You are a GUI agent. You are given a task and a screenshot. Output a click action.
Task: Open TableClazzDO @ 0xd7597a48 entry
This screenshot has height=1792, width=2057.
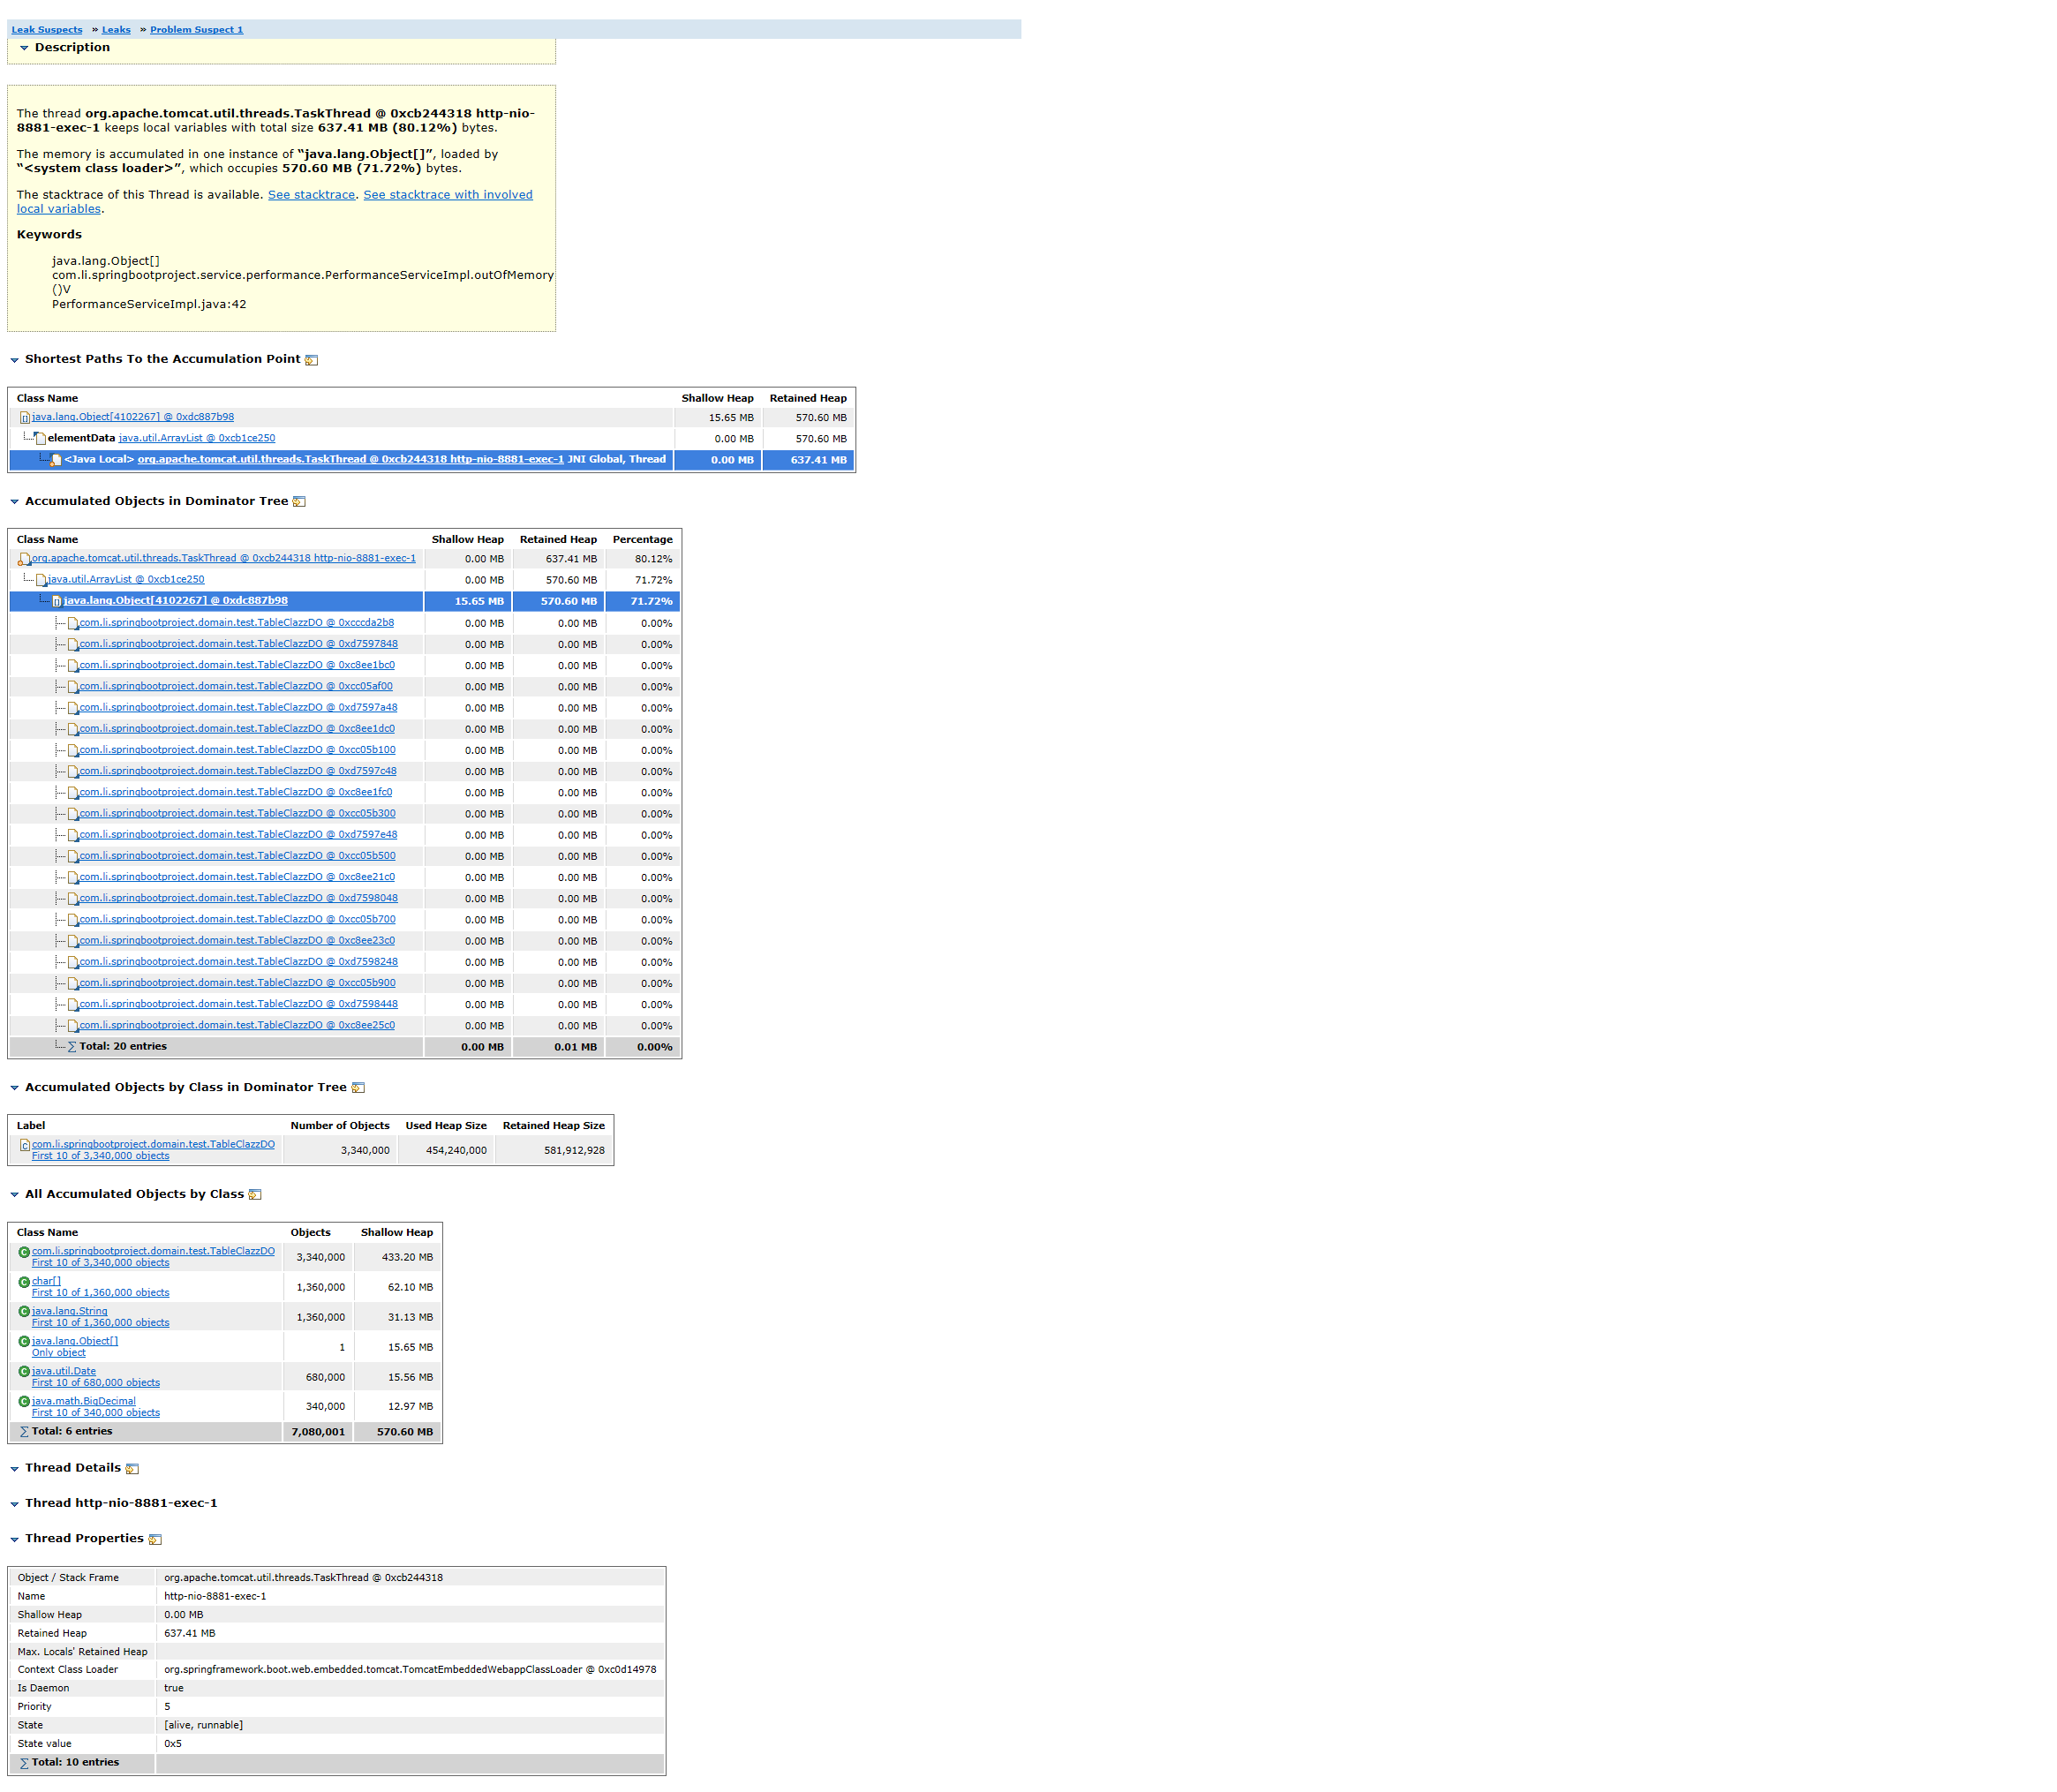coord(239,708)
